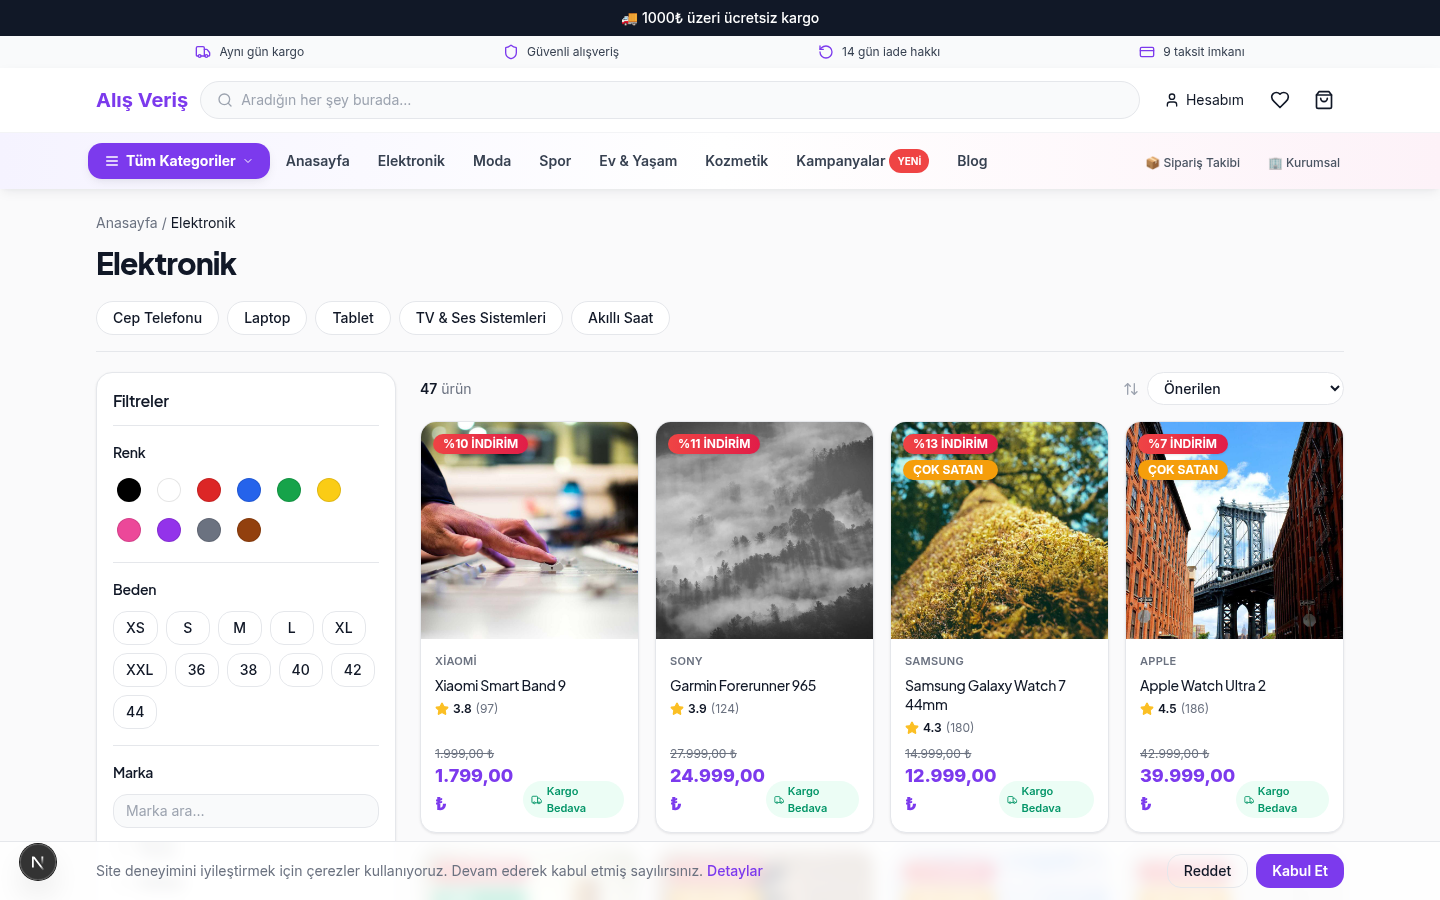The image size is (1440, 900).
Task: Pick the blue color swatch
Action: tap(249, 490)
